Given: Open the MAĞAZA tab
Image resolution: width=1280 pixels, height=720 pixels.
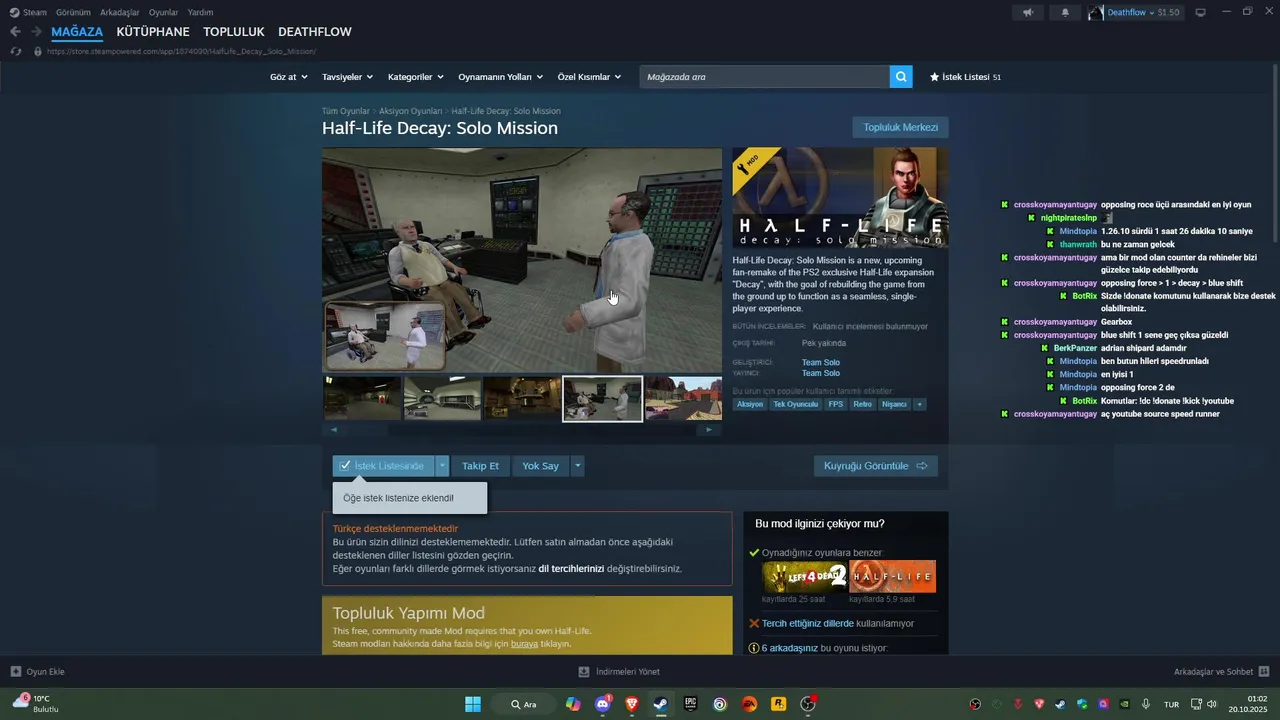Looking at the screenshot, I should coord(77,32).
